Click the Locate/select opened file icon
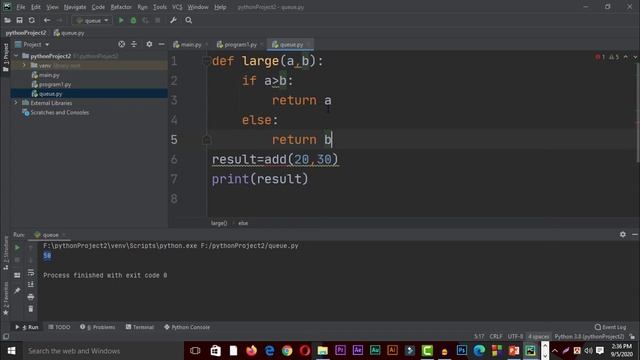 pos(122,44)
